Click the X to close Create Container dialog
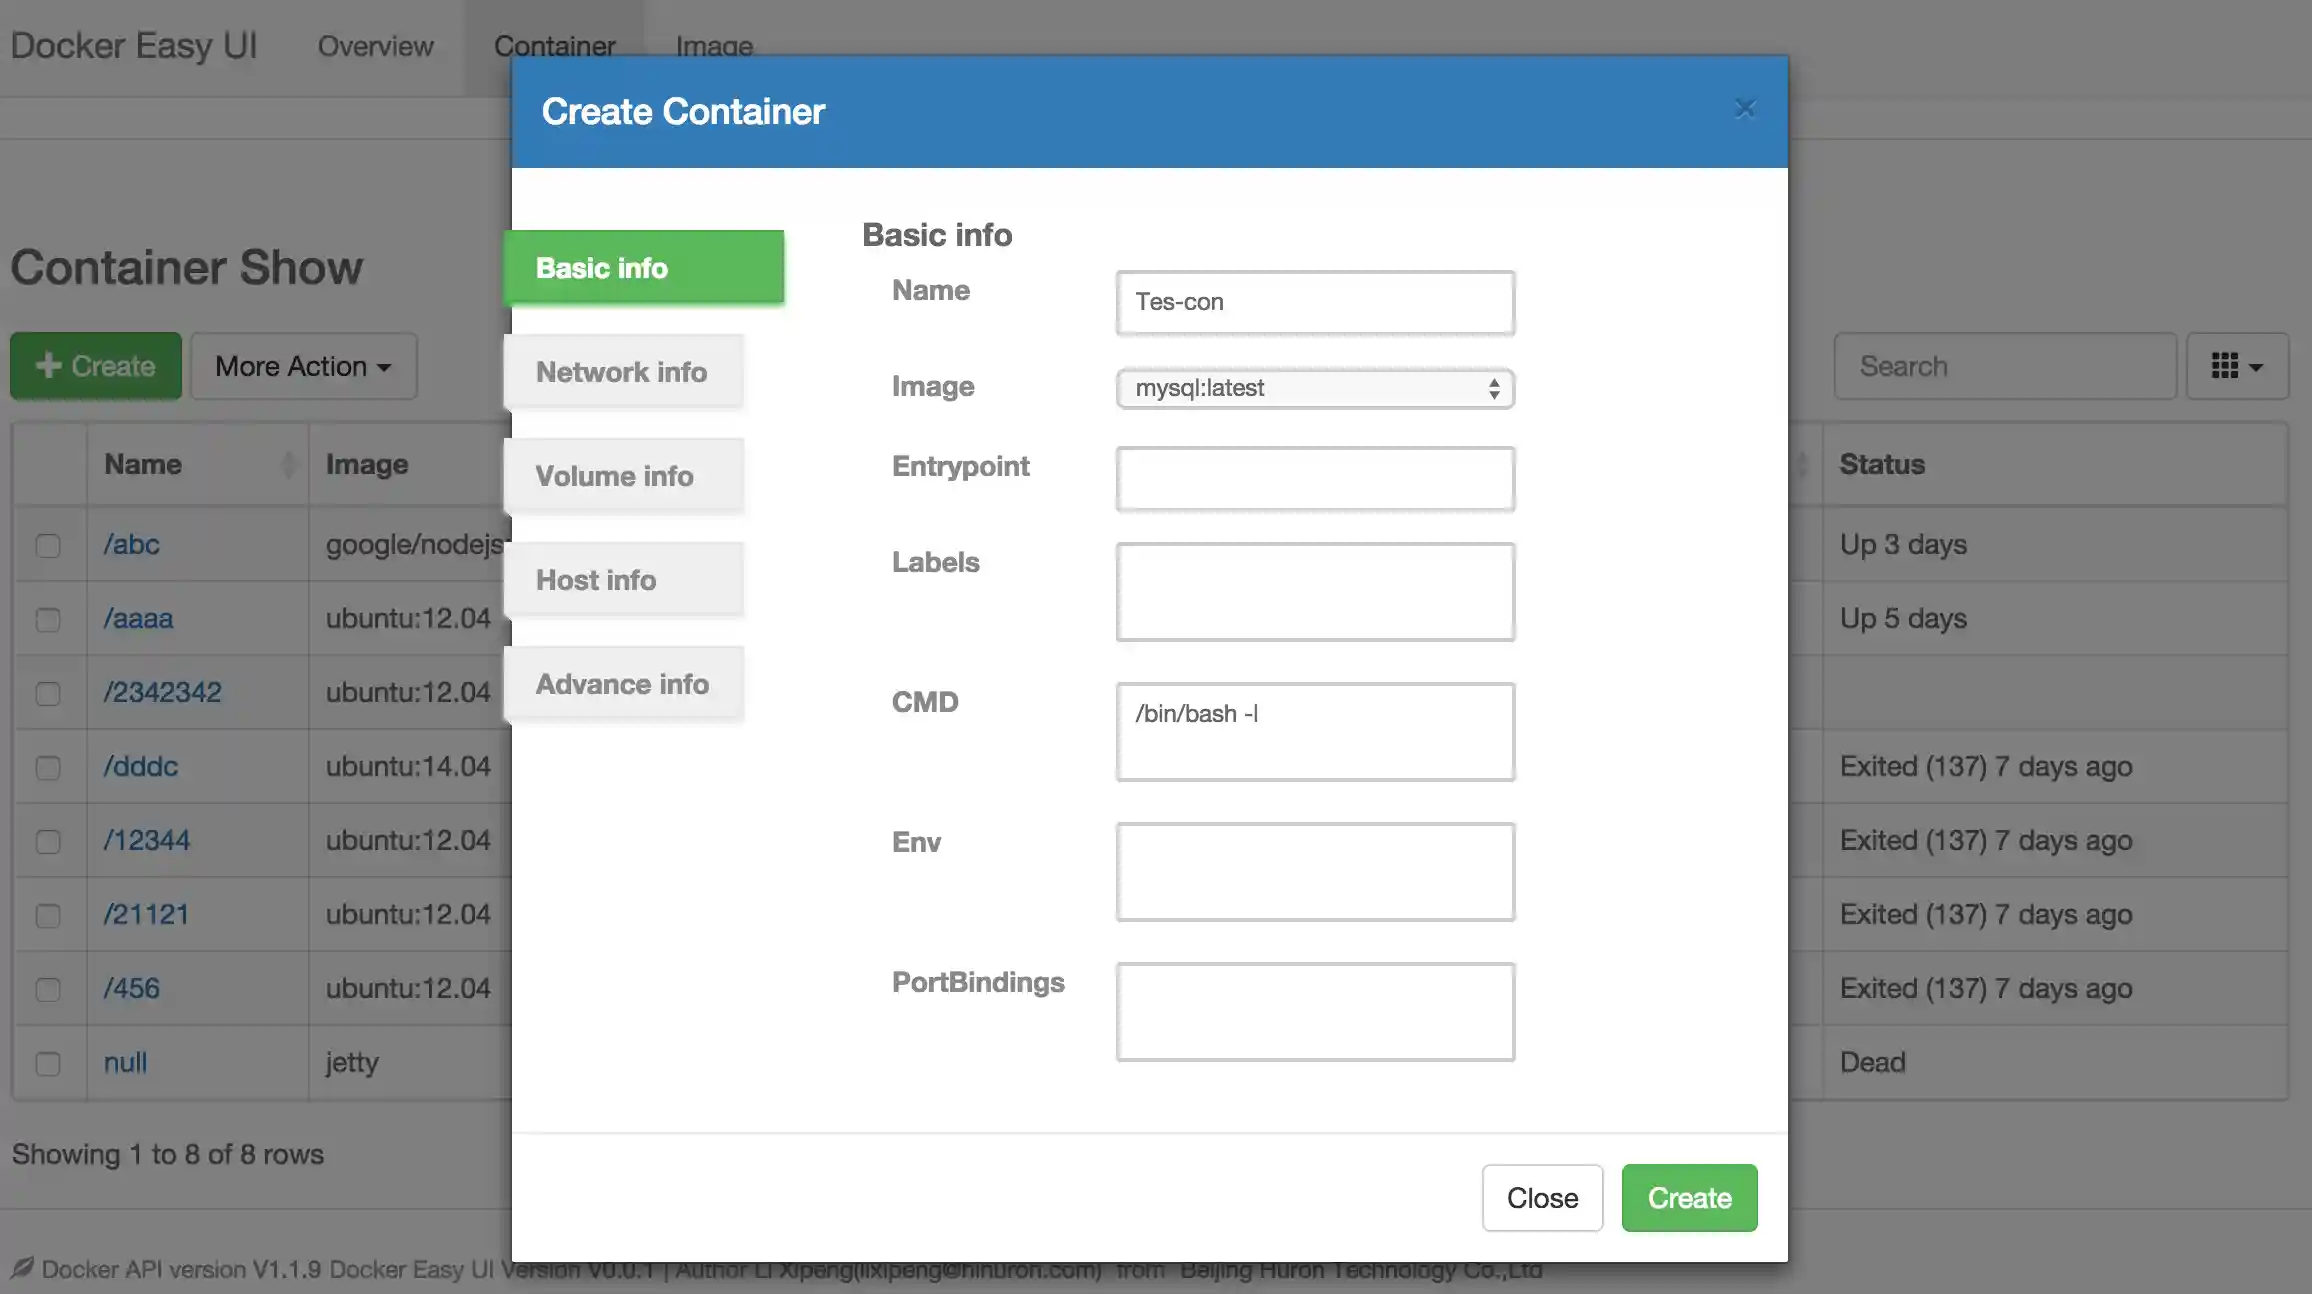This screenshot has height=1294, width=2312. (1745, 109)
